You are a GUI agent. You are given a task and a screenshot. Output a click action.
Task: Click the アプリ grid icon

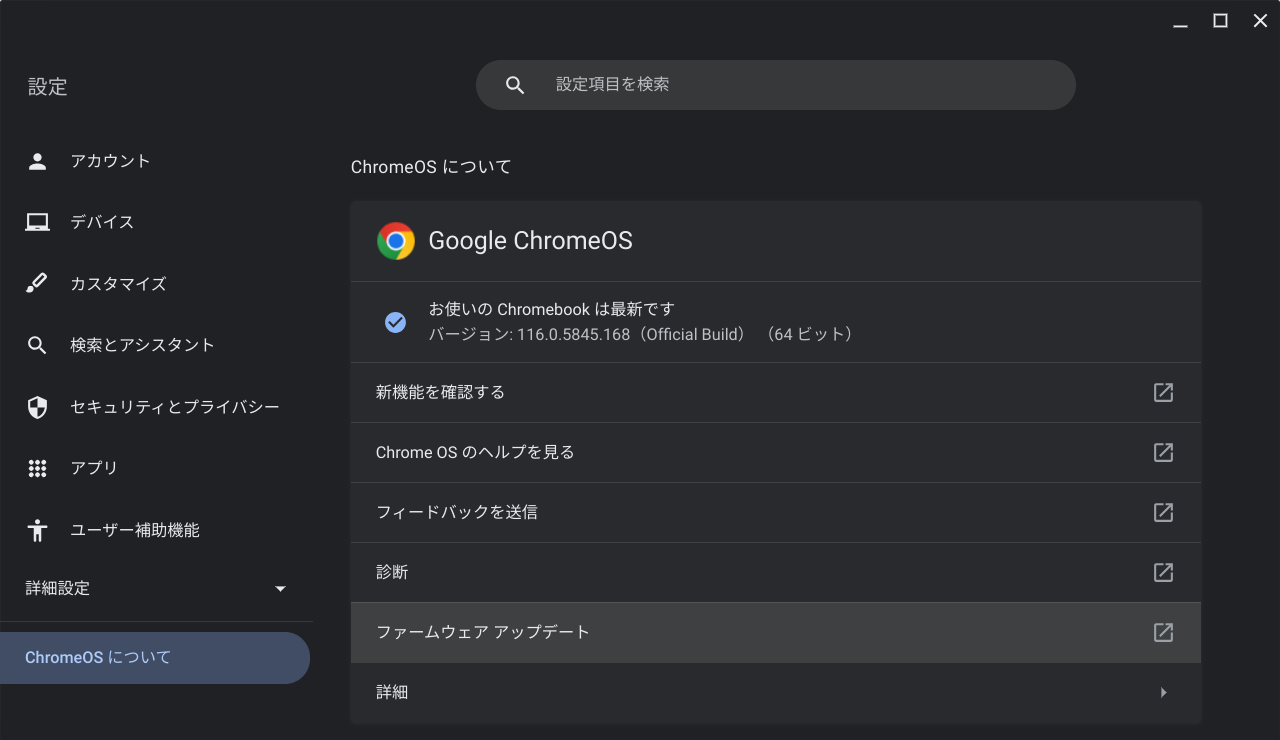tap(37, 468)
